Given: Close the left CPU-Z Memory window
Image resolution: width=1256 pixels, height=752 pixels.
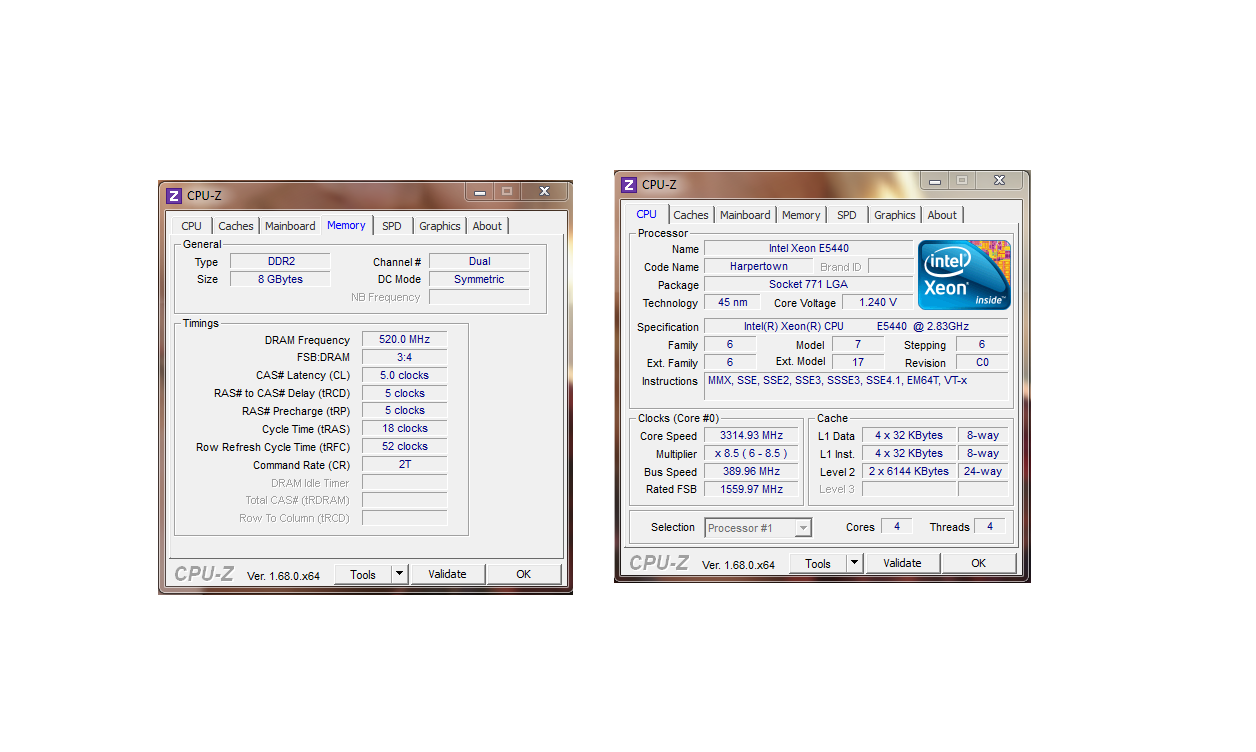Looking at the screenshot, I should pos(544,191).
